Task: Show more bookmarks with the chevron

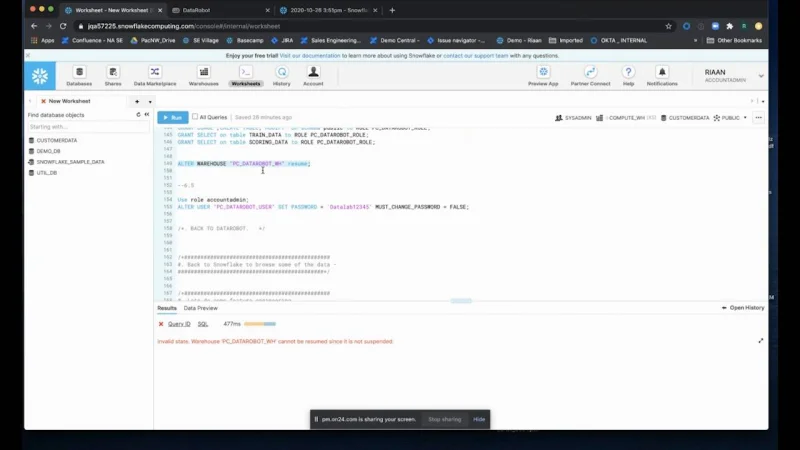Action: (695, 40)
